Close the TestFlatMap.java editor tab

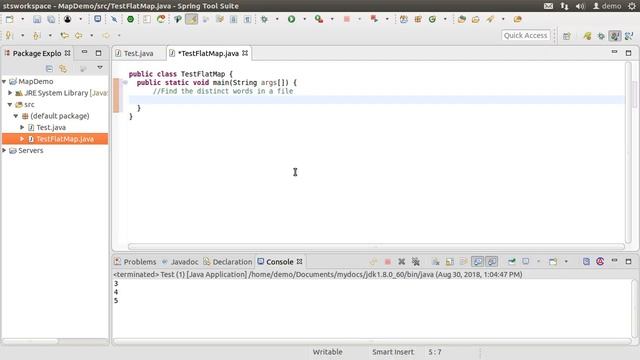click(x=245, y=53)
